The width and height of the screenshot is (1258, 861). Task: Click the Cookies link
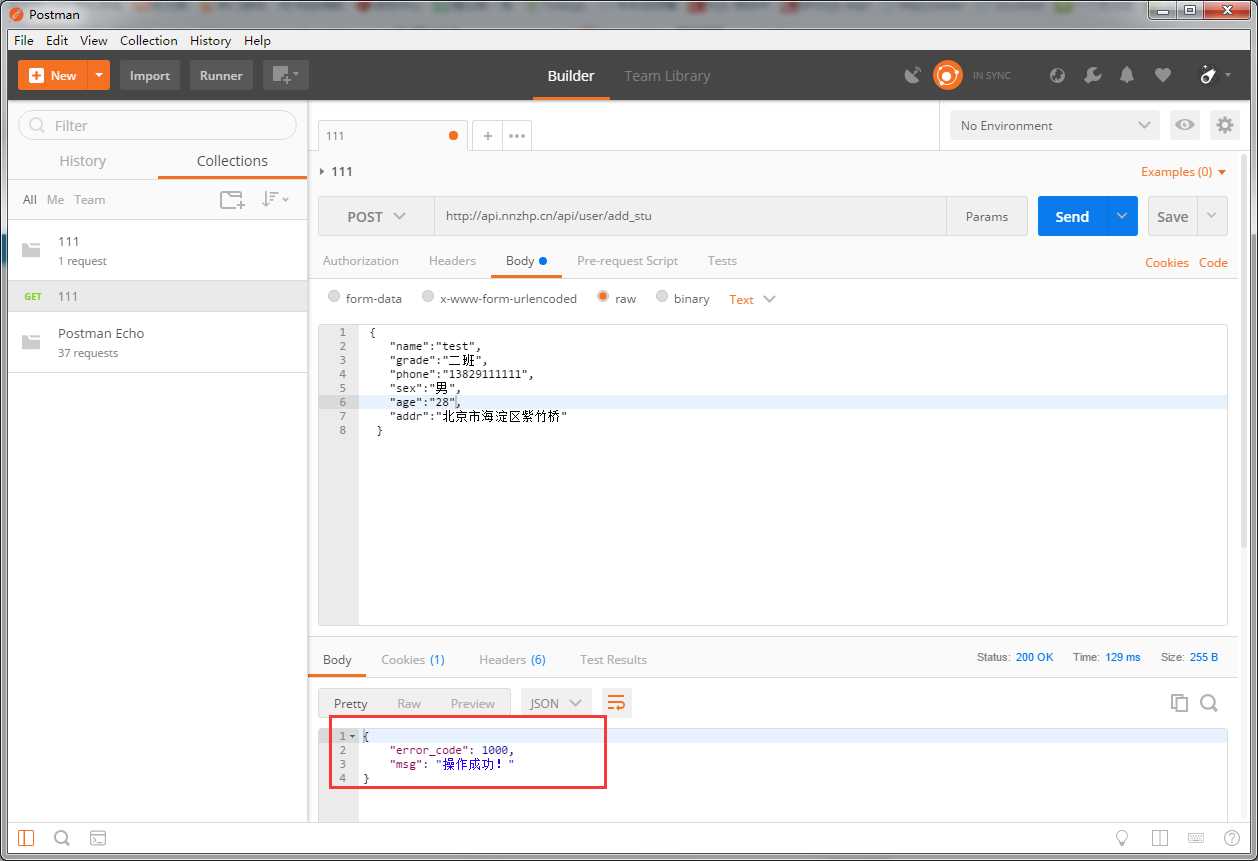click(x=1167, y=263)
